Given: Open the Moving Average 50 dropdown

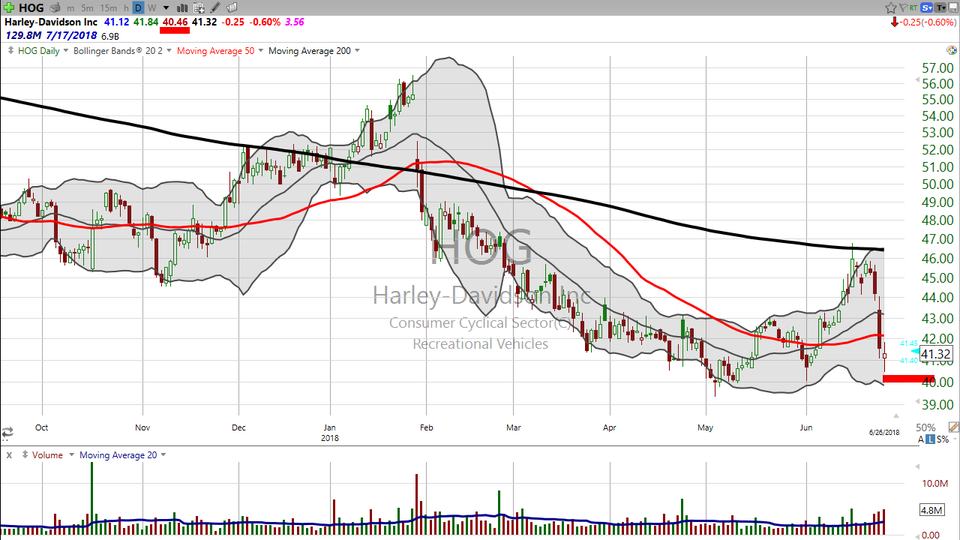Looking at the screenshot, I should point(219,50).
